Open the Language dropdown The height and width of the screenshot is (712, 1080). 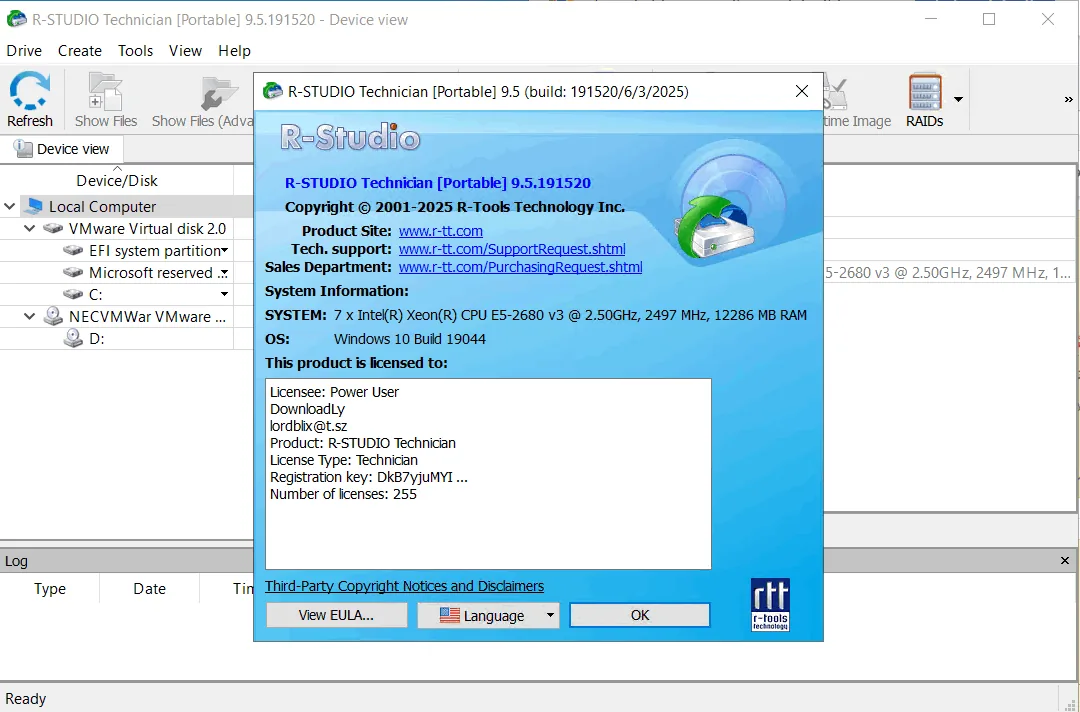(488, 616)
